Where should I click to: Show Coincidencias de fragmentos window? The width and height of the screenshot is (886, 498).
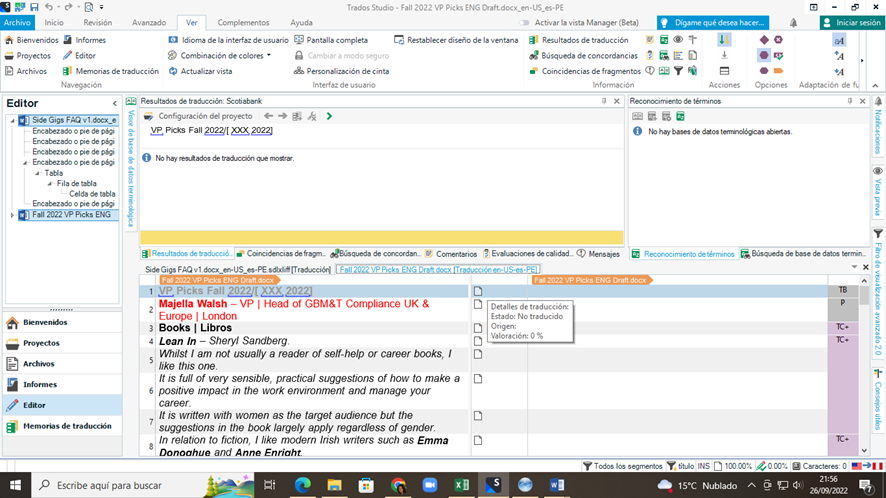click(x=585, y=71)
